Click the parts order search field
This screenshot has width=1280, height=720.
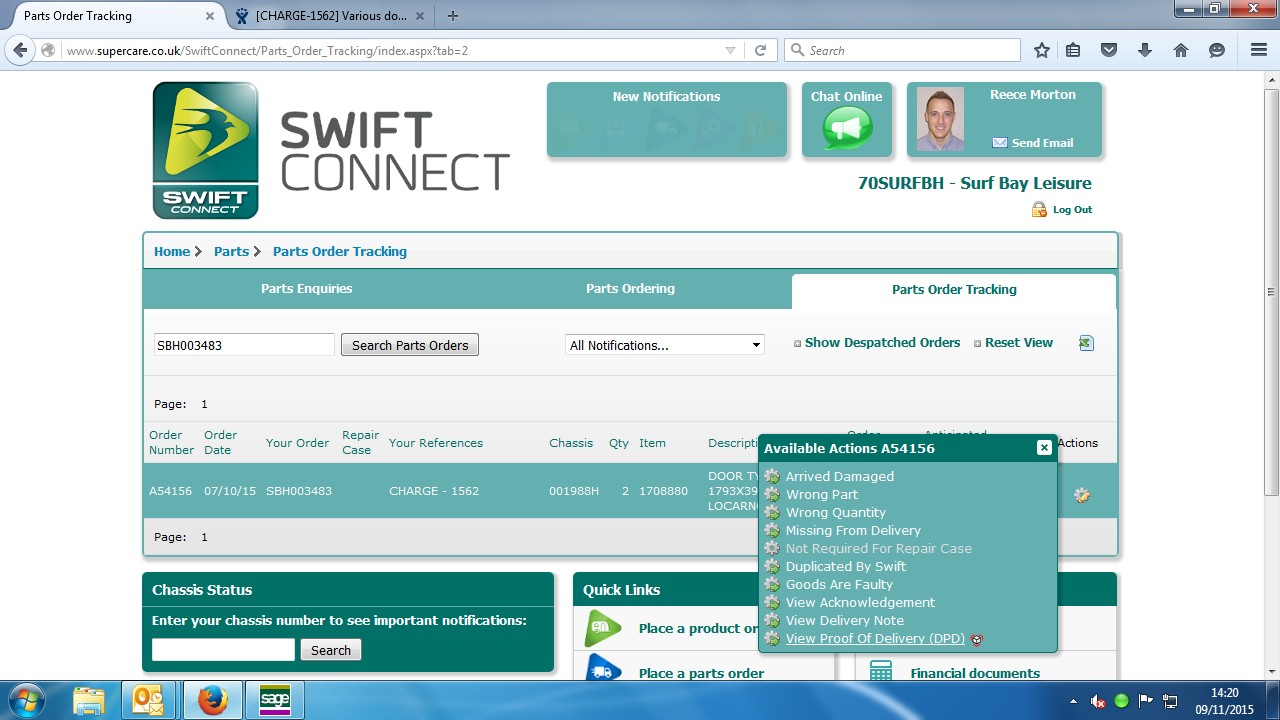pyautogui.click(x=244, y=345)
